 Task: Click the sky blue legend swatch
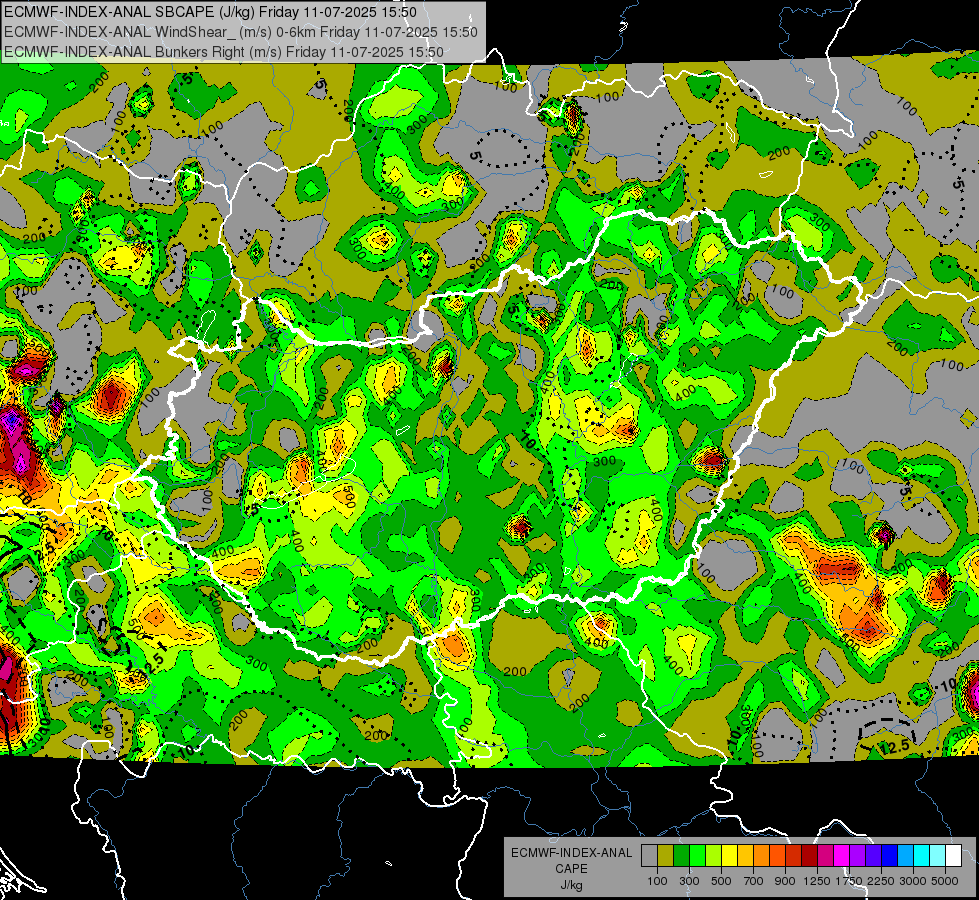pos(905,855)
